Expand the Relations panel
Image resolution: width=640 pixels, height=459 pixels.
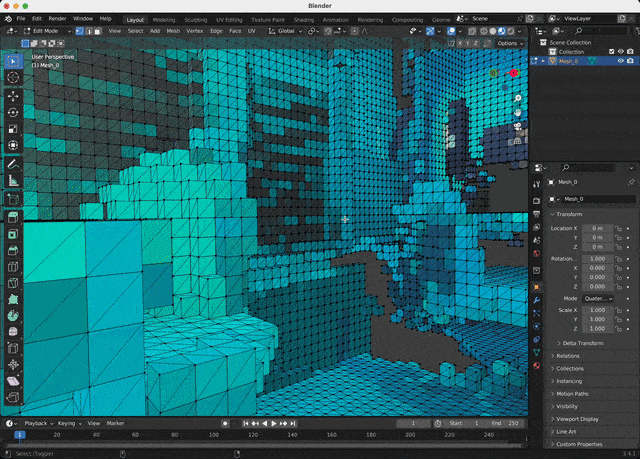(x=565, y=356)
